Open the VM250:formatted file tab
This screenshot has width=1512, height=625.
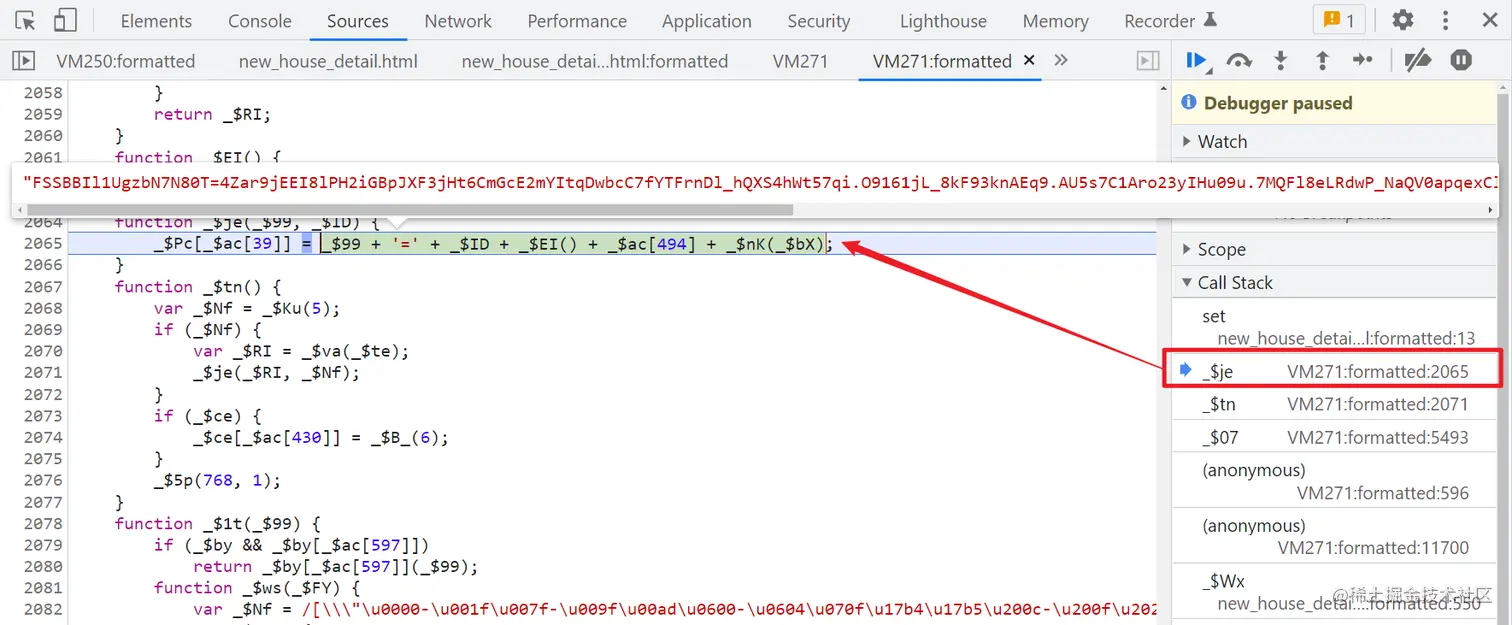[126, 61]
